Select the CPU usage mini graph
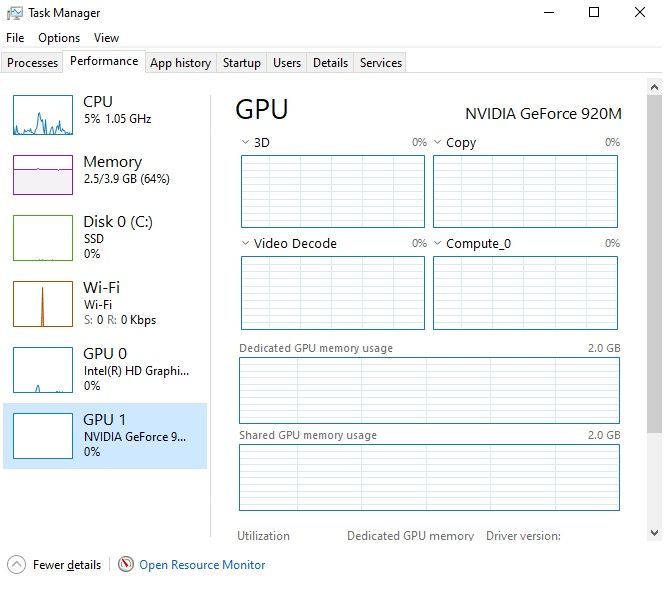This screenshot has height=592, width=664. 43,115
